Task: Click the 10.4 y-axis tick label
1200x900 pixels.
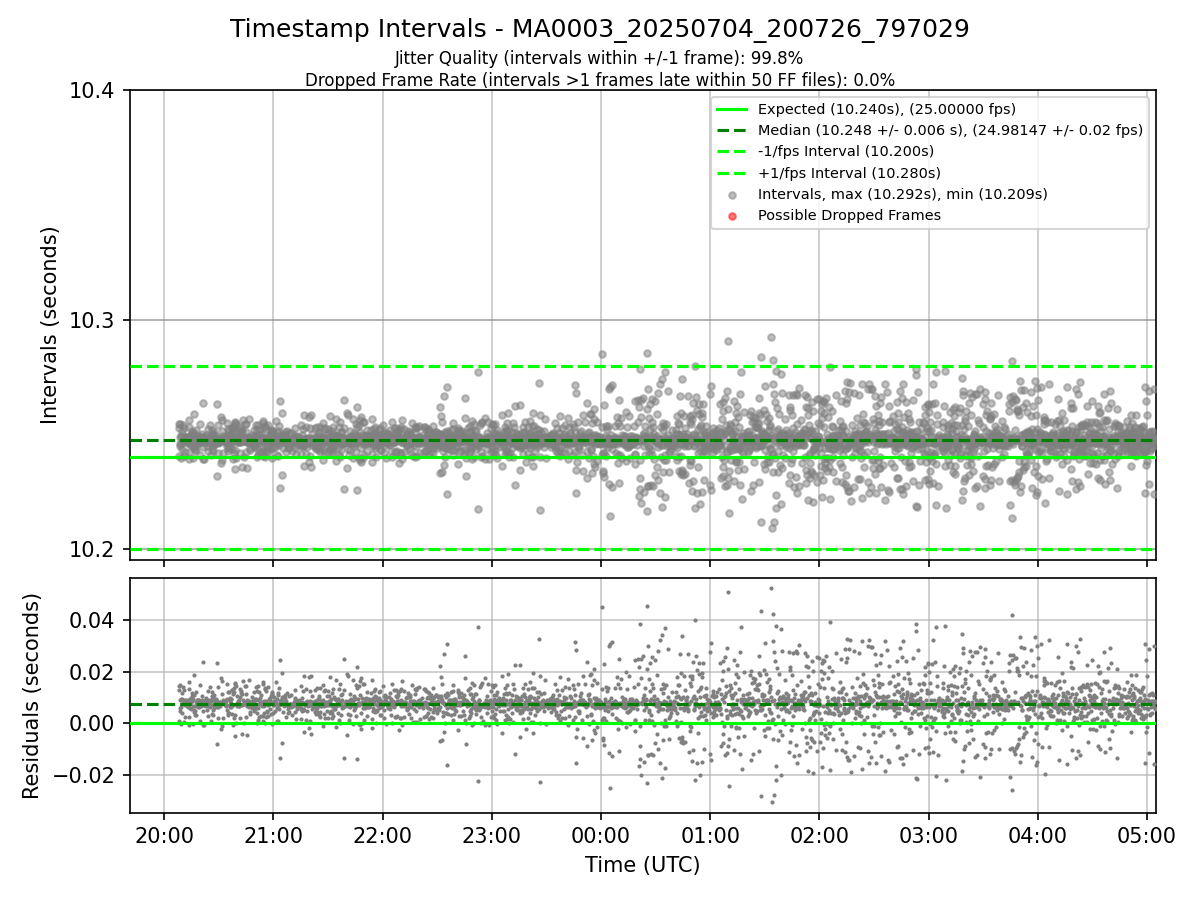Action: (x=95, y=91)
